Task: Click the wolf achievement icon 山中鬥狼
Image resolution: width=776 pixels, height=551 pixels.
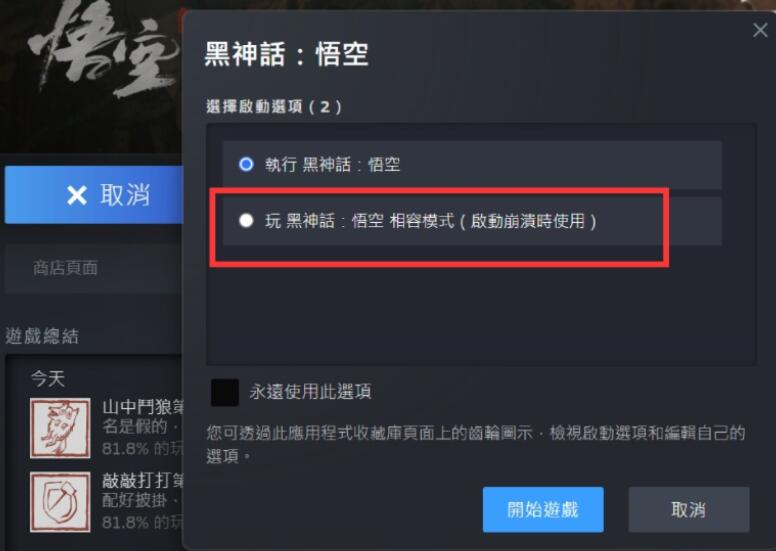Action: [x=60, y=428]
